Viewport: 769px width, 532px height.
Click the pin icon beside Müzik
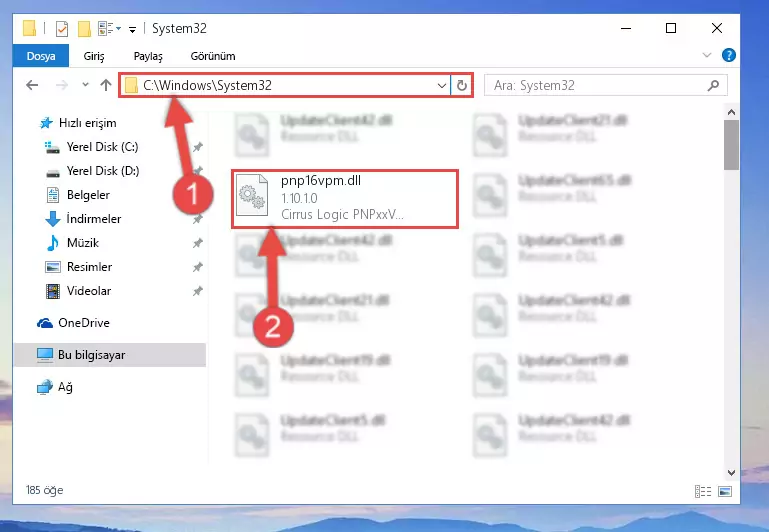point(197,243)
